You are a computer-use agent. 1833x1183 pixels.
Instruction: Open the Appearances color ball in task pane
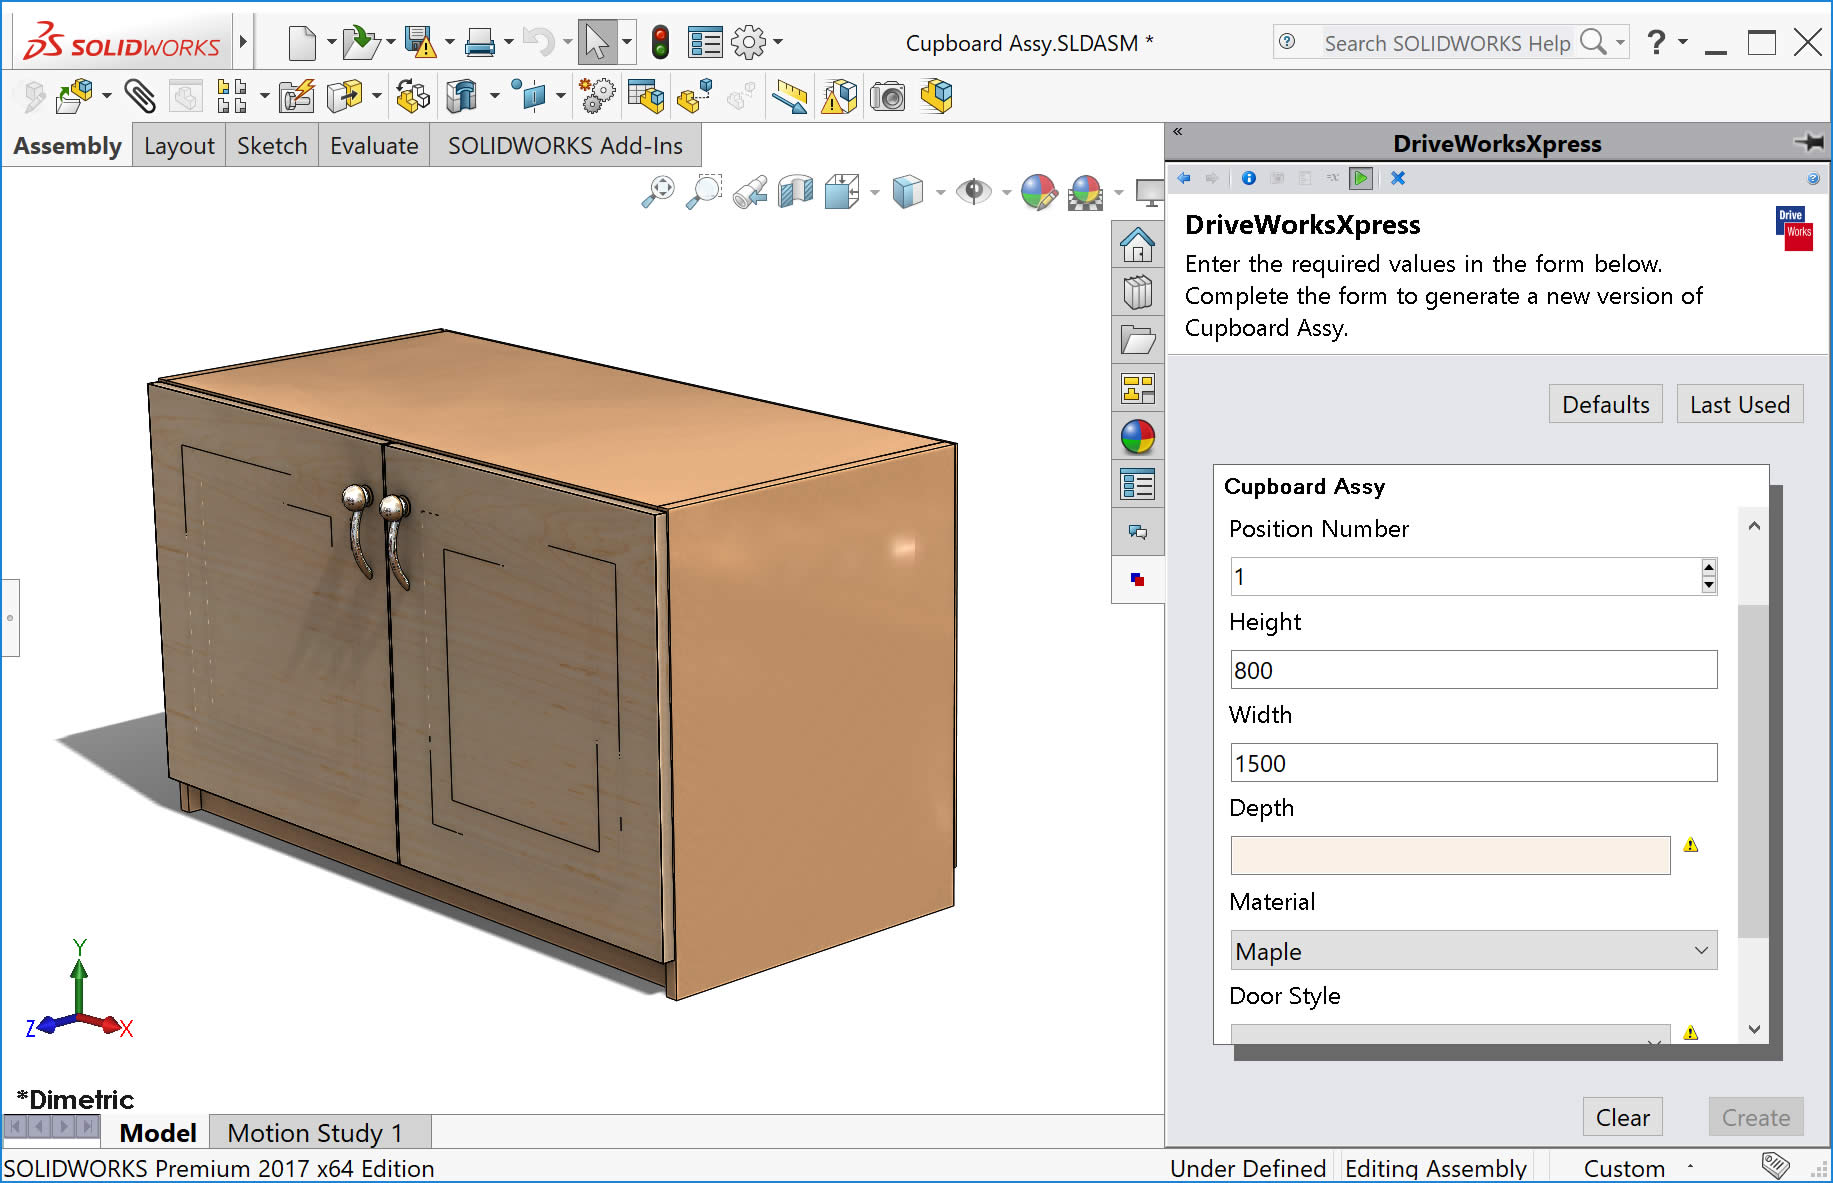click(1137, 437)
